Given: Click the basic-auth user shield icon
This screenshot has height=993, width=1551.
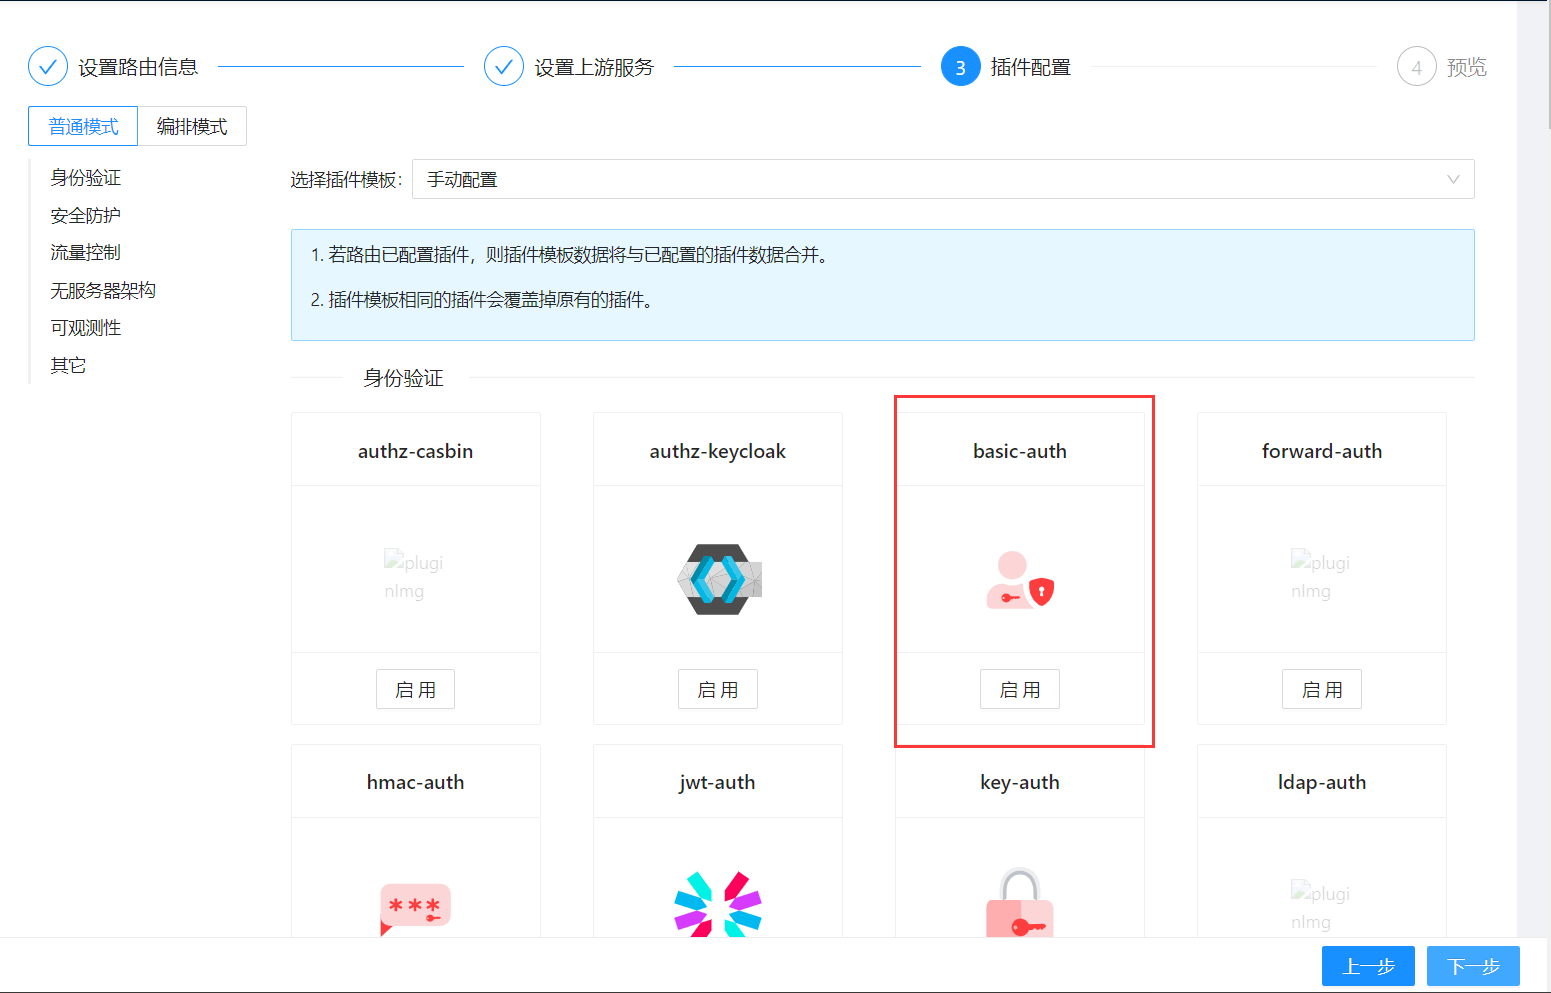Looking at the screenshot, I should tap(1020, 580).
